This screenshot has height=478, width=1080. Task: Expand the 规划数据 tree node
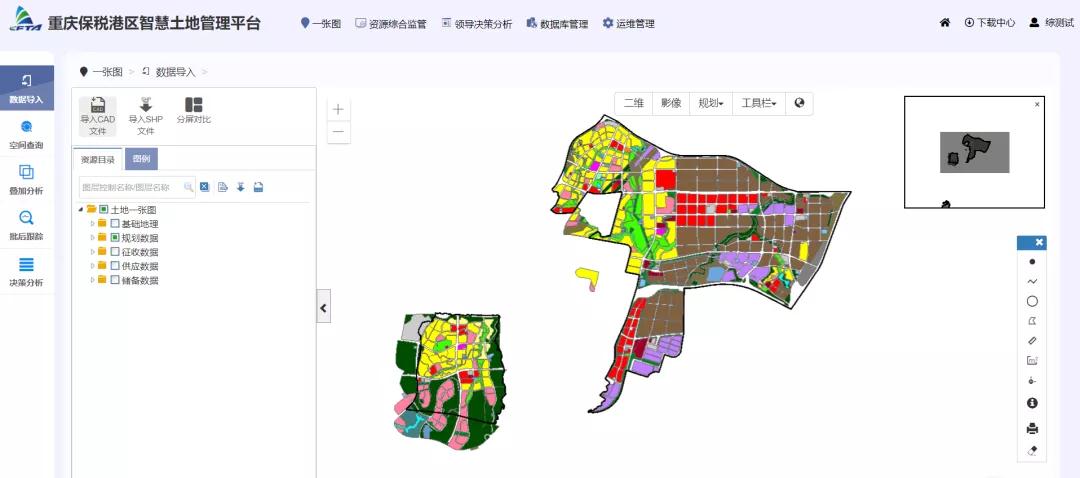93,238
